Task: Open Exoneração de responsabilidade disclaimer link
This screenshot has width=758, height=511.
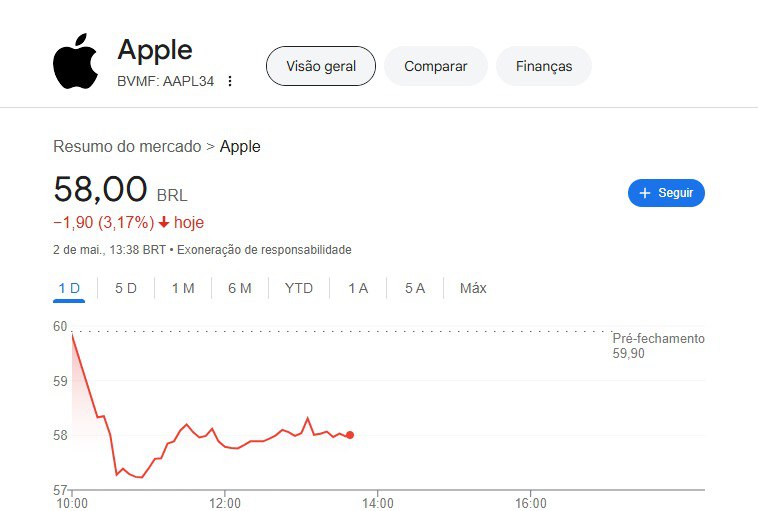Action: pyautogui.click(x=264, y=250)
